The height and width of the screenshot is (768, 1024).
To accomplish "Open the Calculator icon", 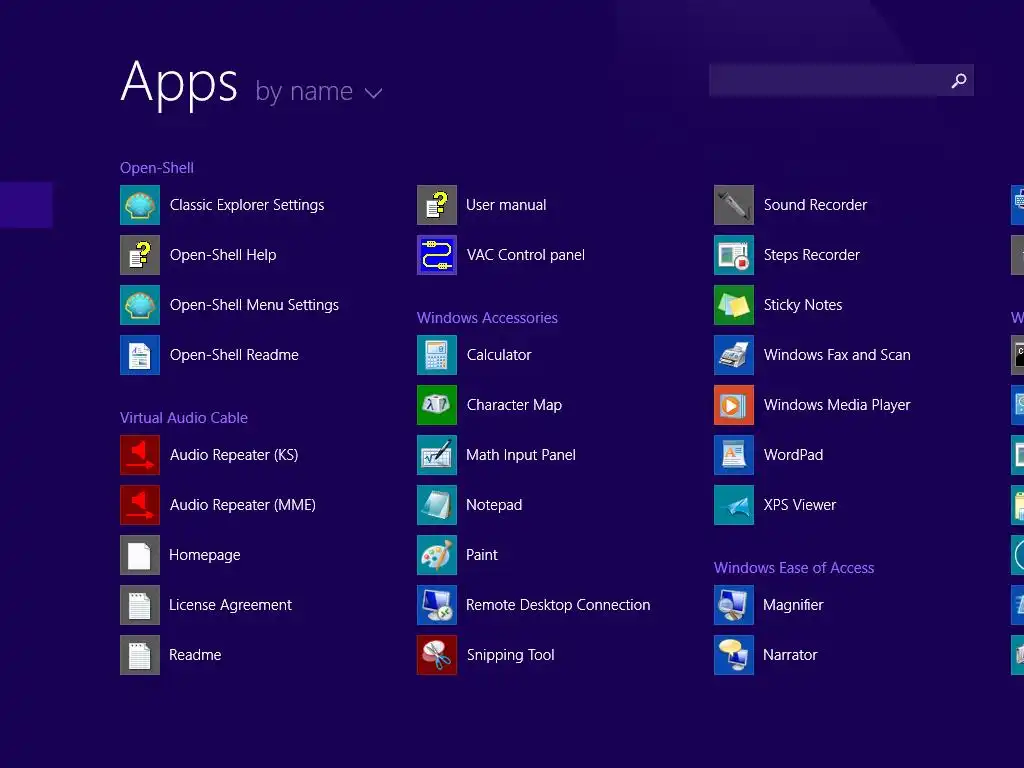I will click(437, 355).
